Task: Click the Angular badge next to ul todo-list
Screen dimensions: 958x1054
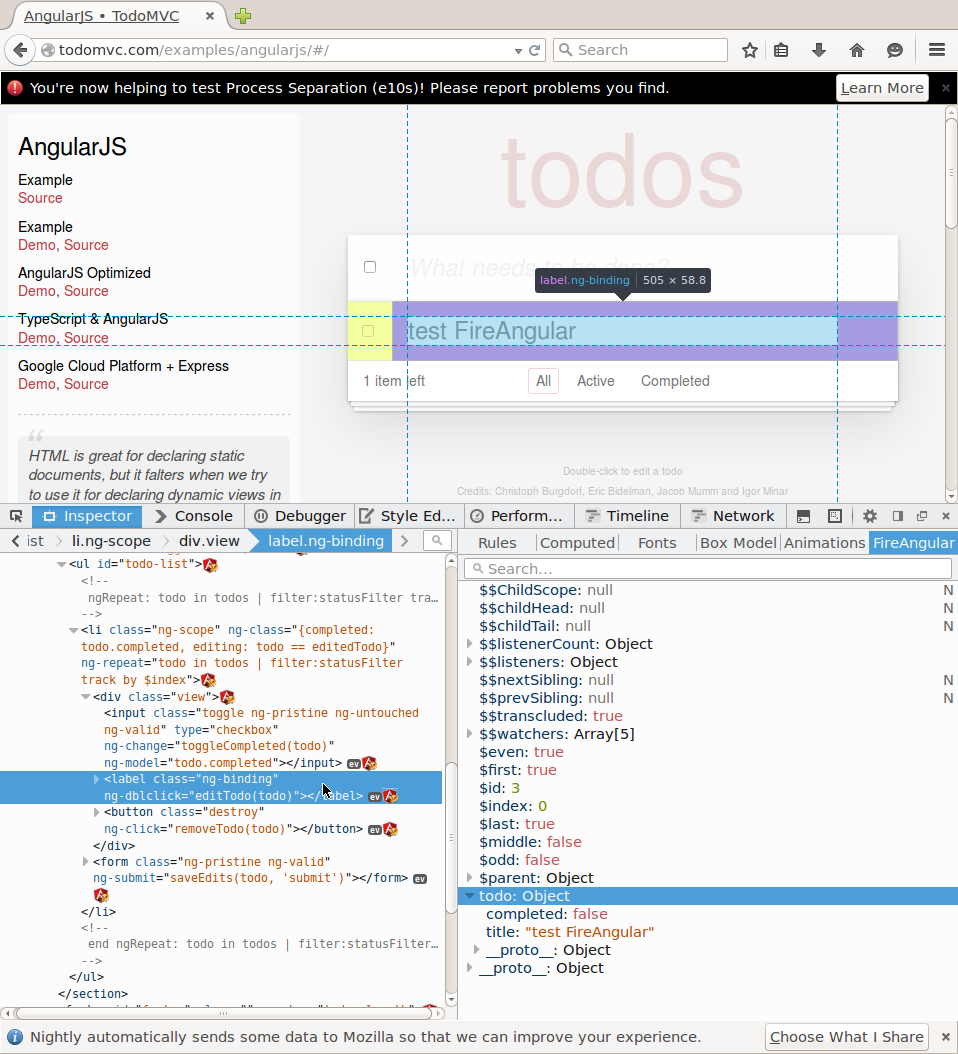Action: tap(210, 565)
